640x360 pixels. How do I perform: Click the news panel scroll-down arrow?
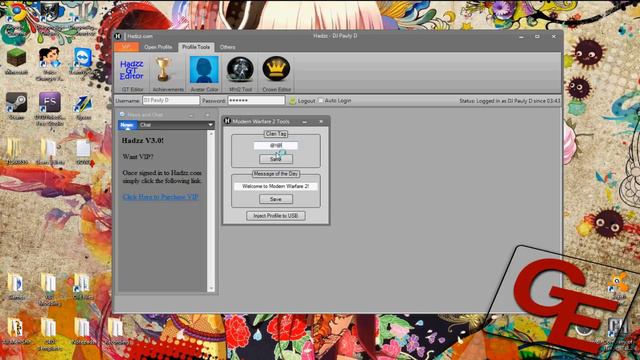[x=211, y=288]
